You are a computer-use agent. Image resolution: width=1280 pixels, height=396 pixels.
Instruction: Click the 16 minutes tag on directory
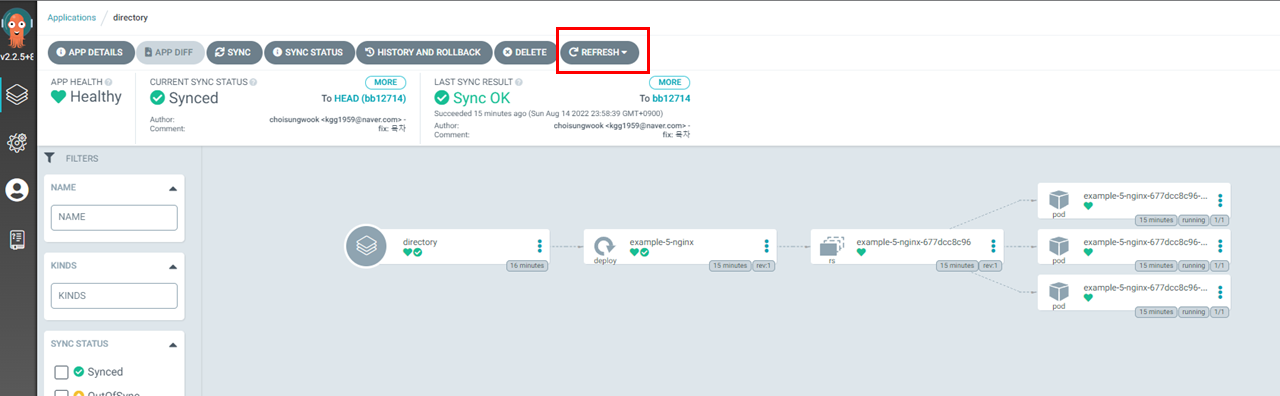(x=526, y=266)
